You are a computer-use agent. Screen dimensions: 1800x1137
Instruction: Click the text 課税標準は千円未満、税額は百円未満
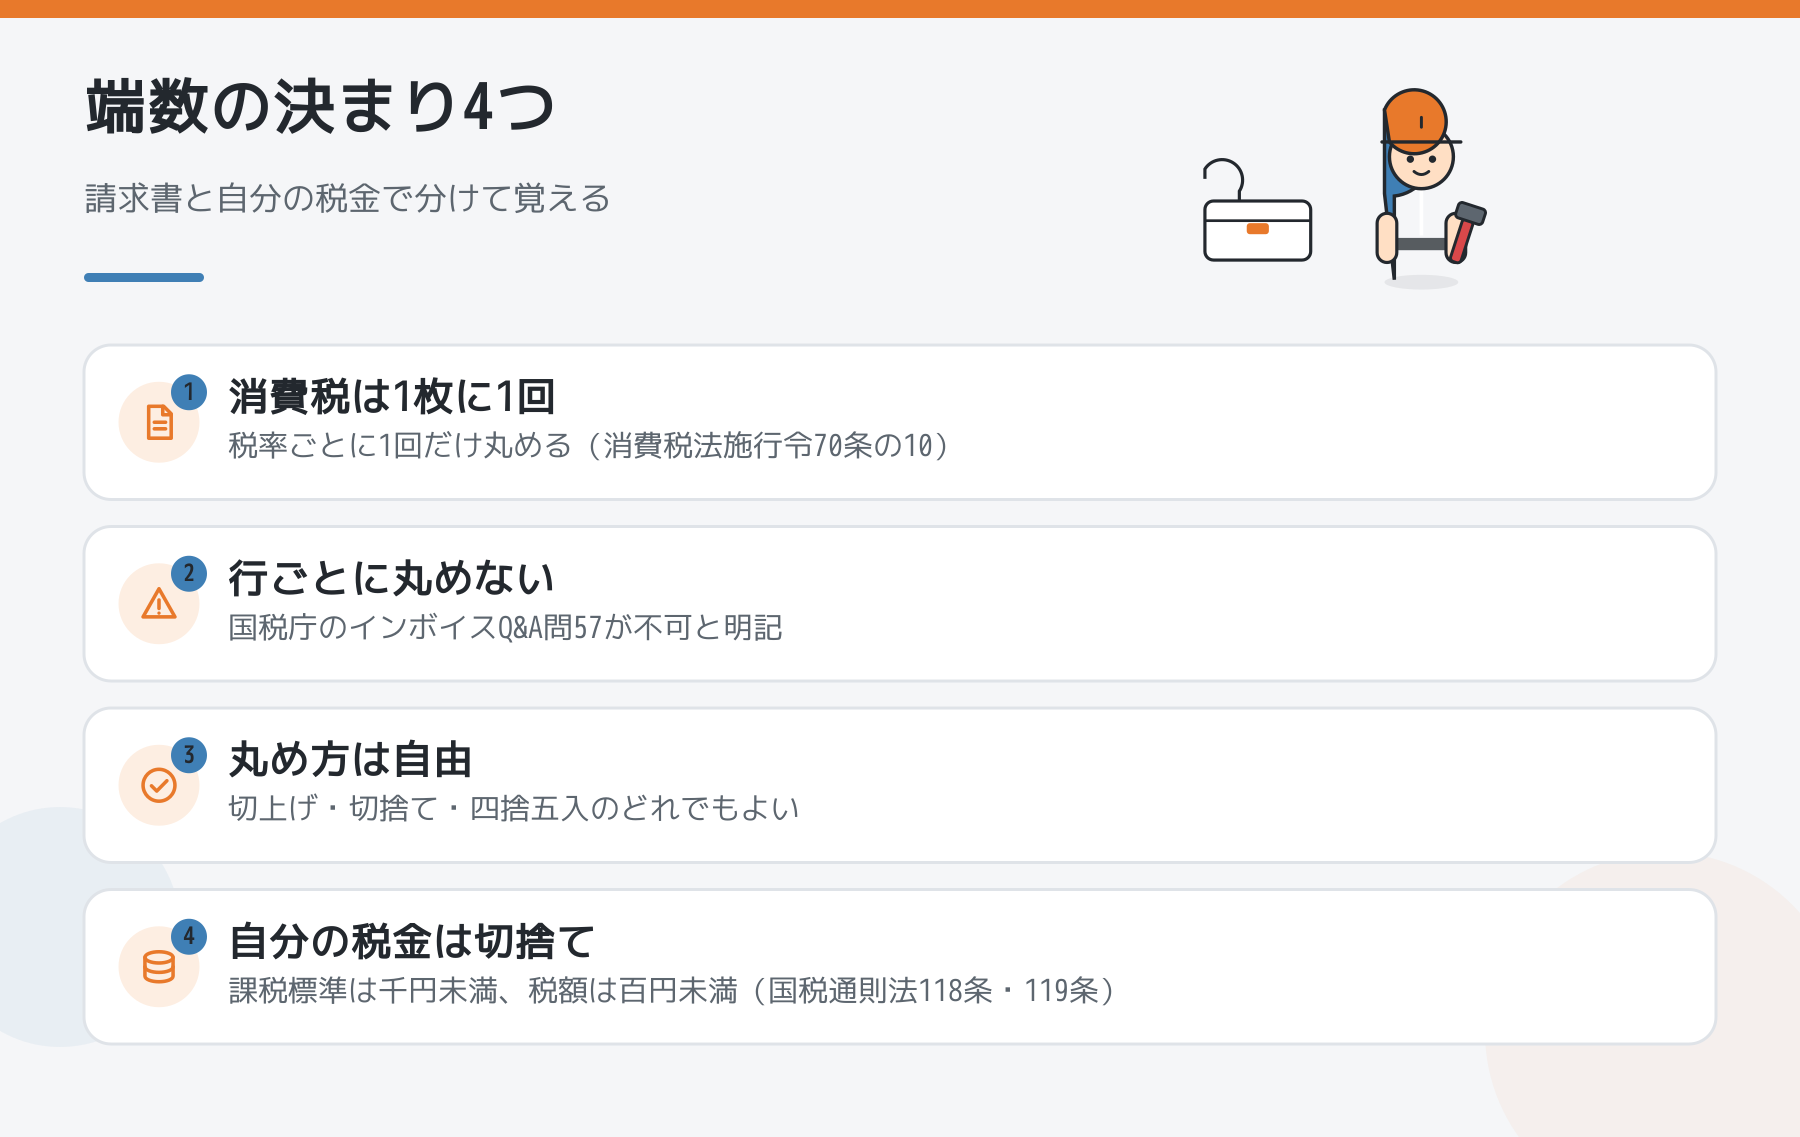click(x=483, y=990)
